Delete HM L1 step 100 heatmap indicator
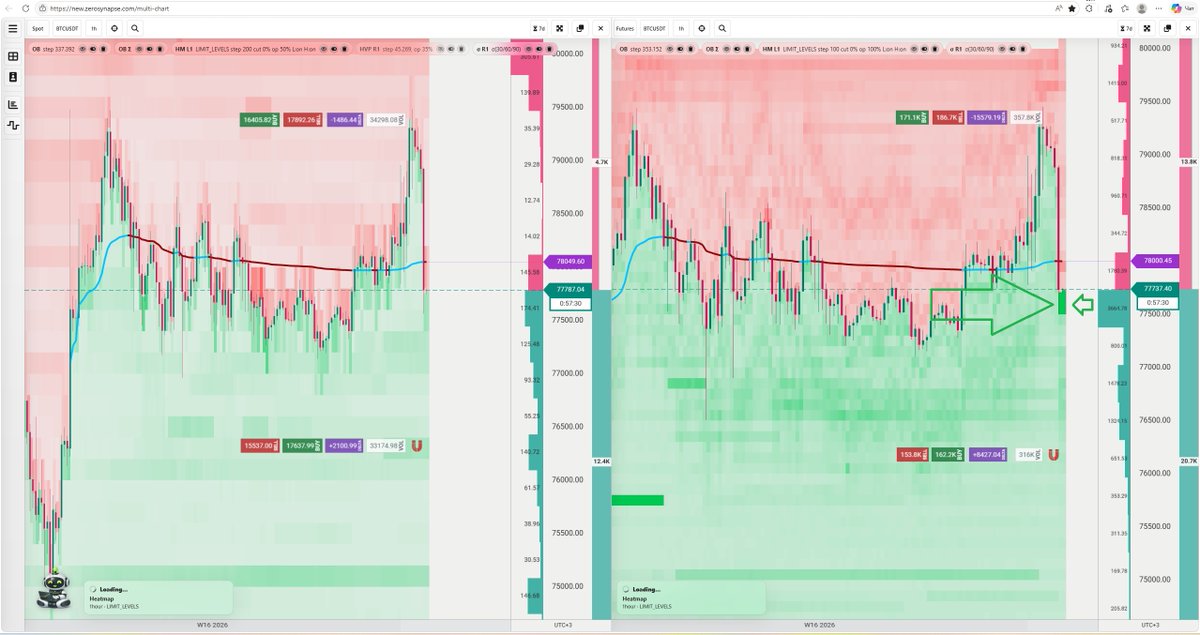 pos(934,48)
